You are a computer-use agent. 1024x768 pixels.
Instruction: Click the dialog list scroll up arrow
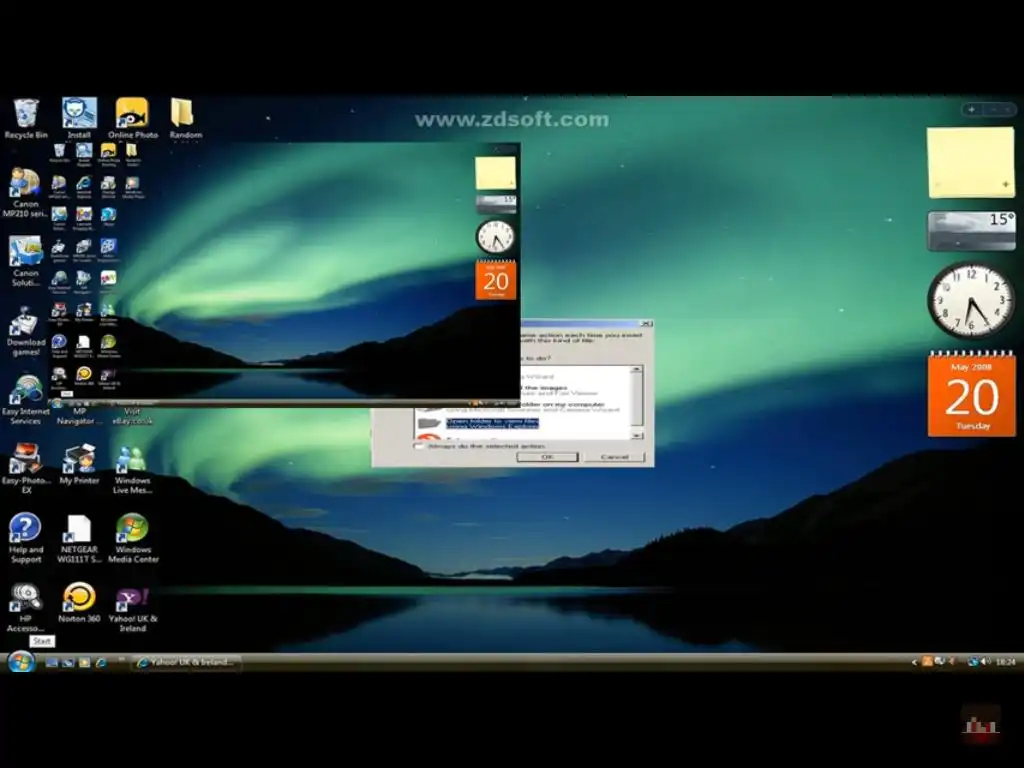point(637,370)
